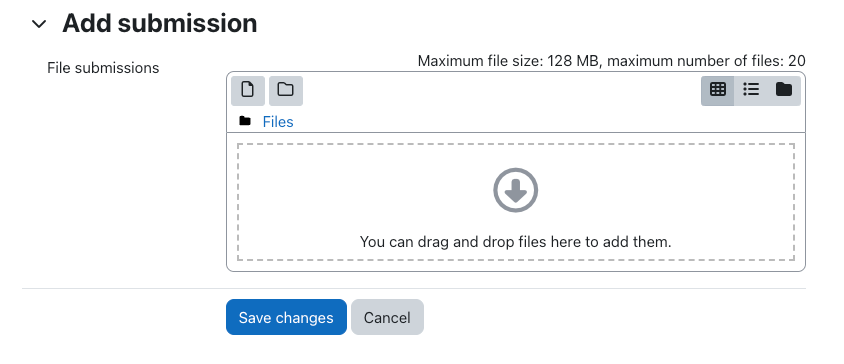Click the Add submission heading
The image size is (844, 364).
[x=159, y=24]
